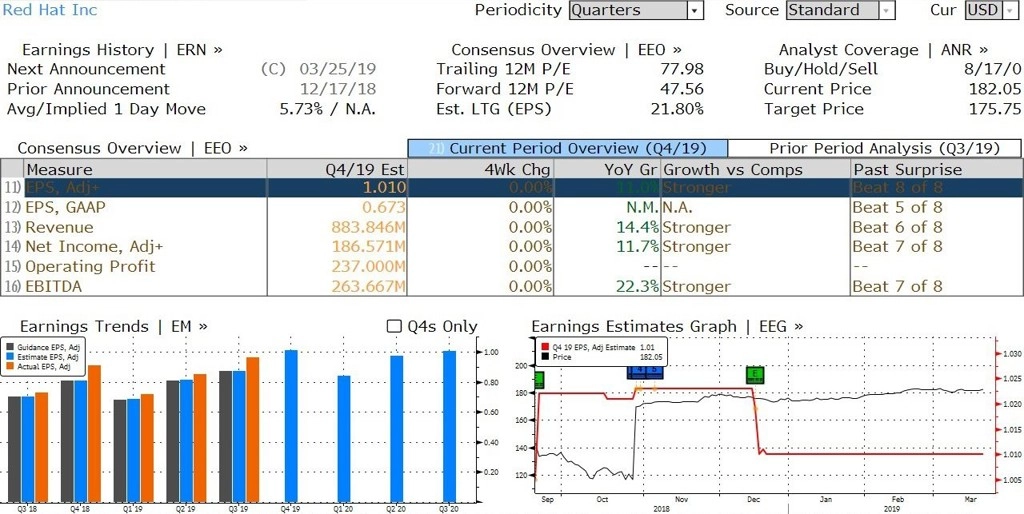Select row 14 Net Income, Adj+
Image resolution: width=1024 pixels, height=514 pixels.
(x=511, y=247)
